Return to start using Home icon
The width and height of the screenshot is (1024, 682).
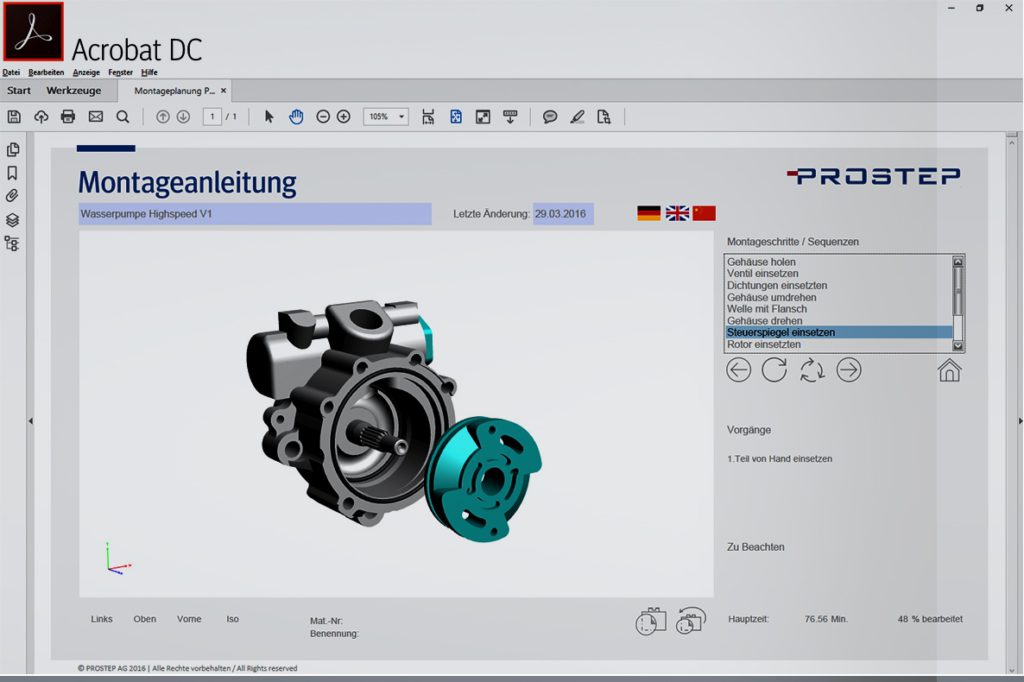pyautogui.click(x=950, y=371)
